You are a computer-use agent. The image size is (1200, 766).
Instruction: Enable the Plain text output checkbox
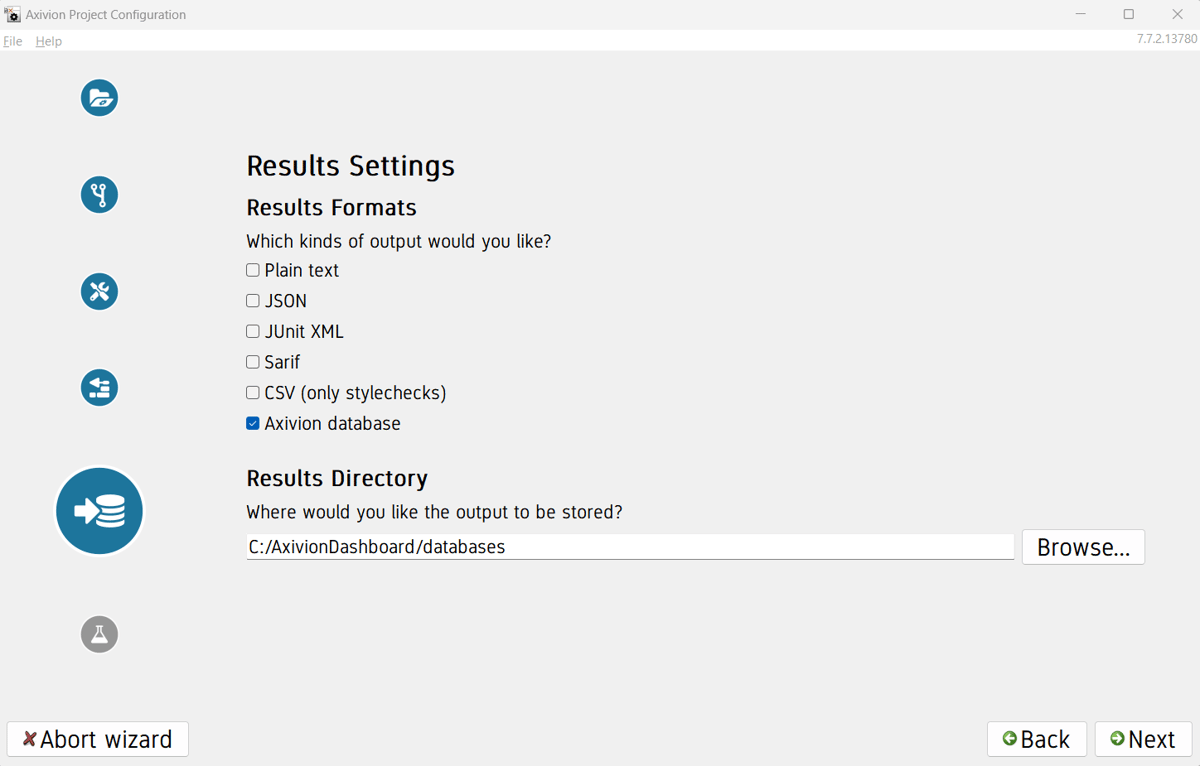point(253,270)
